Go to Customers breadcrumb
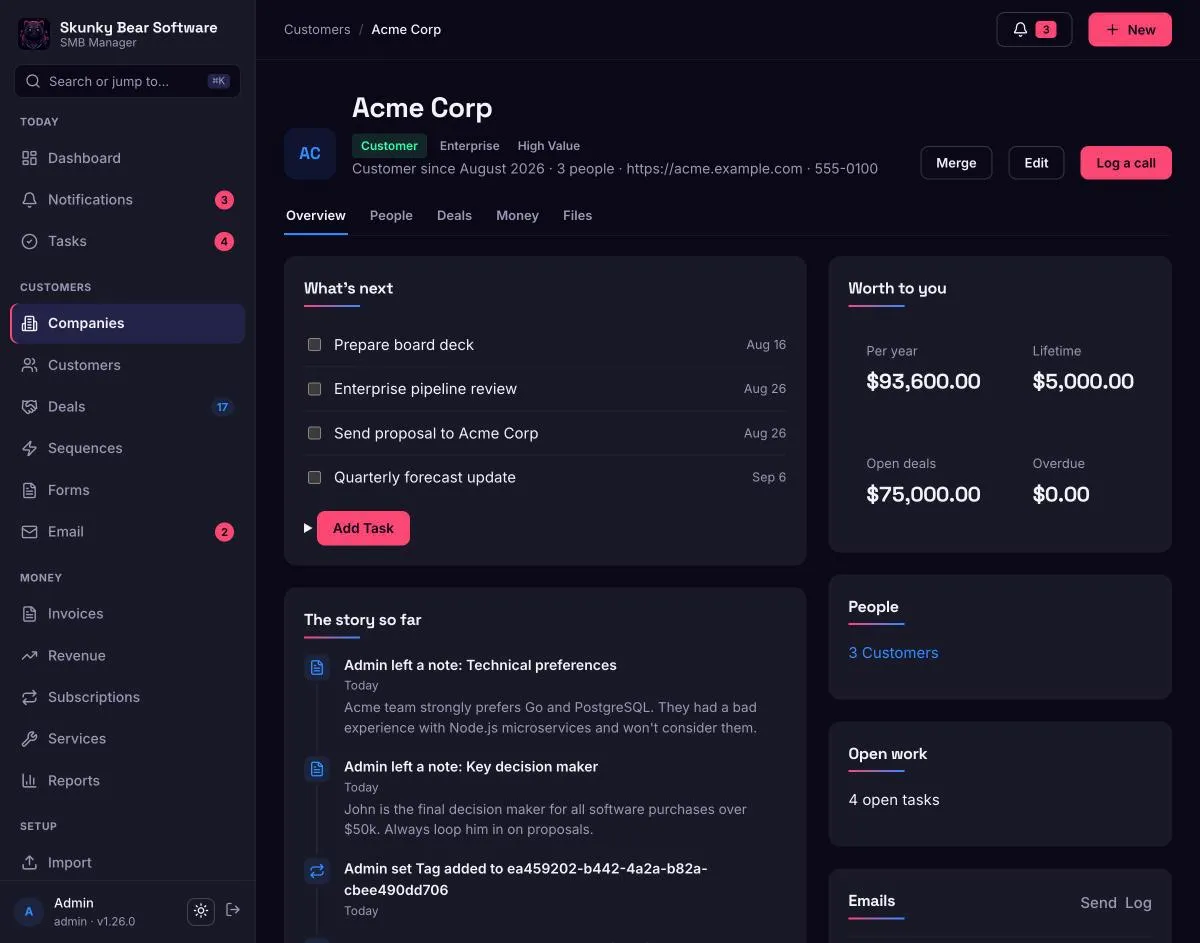Viewport: 1200px width, 943px height. coord(317,30)
